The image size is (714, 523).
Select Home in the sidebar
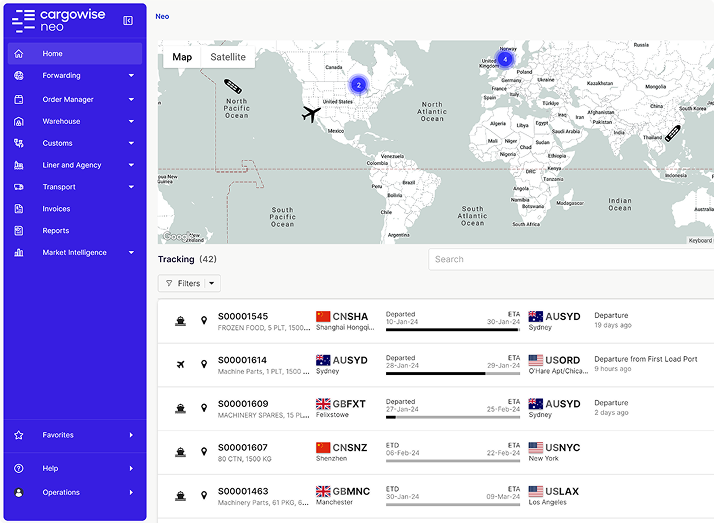52,54
